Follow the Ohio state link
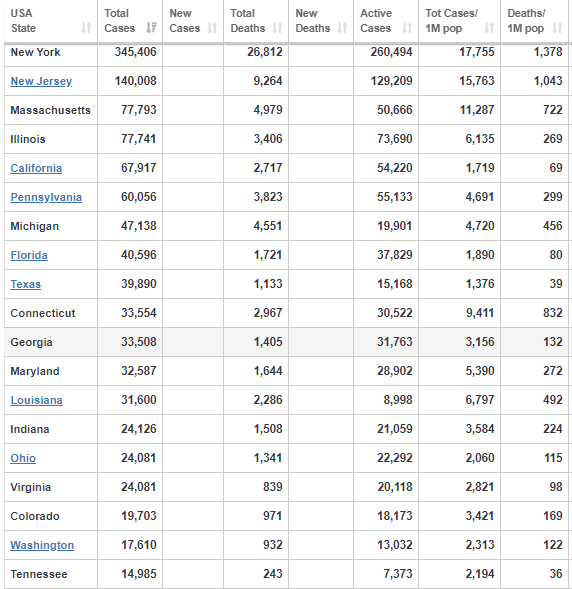 23,458
